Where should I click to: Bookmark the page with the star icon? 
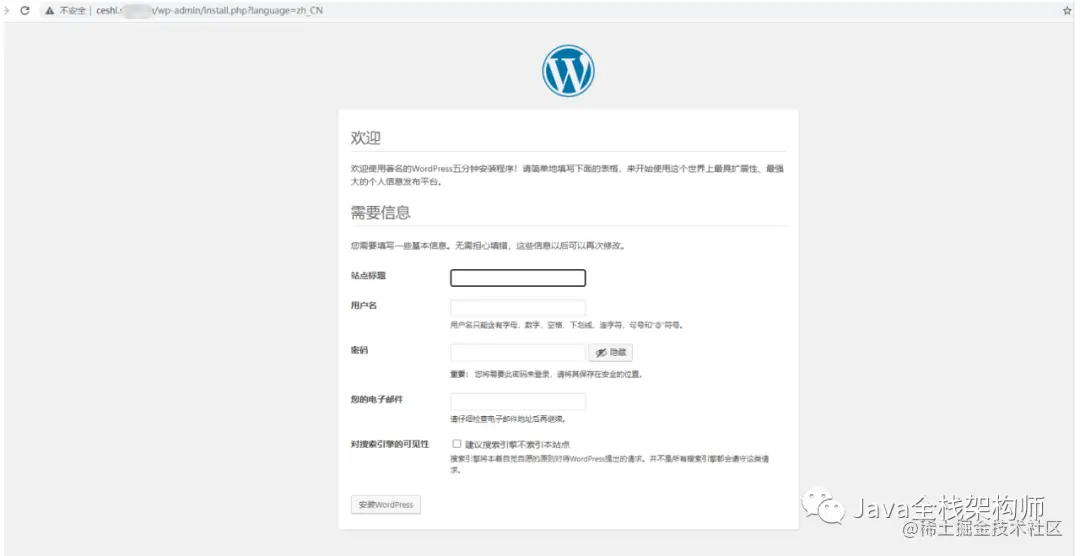click(1068, 10)
